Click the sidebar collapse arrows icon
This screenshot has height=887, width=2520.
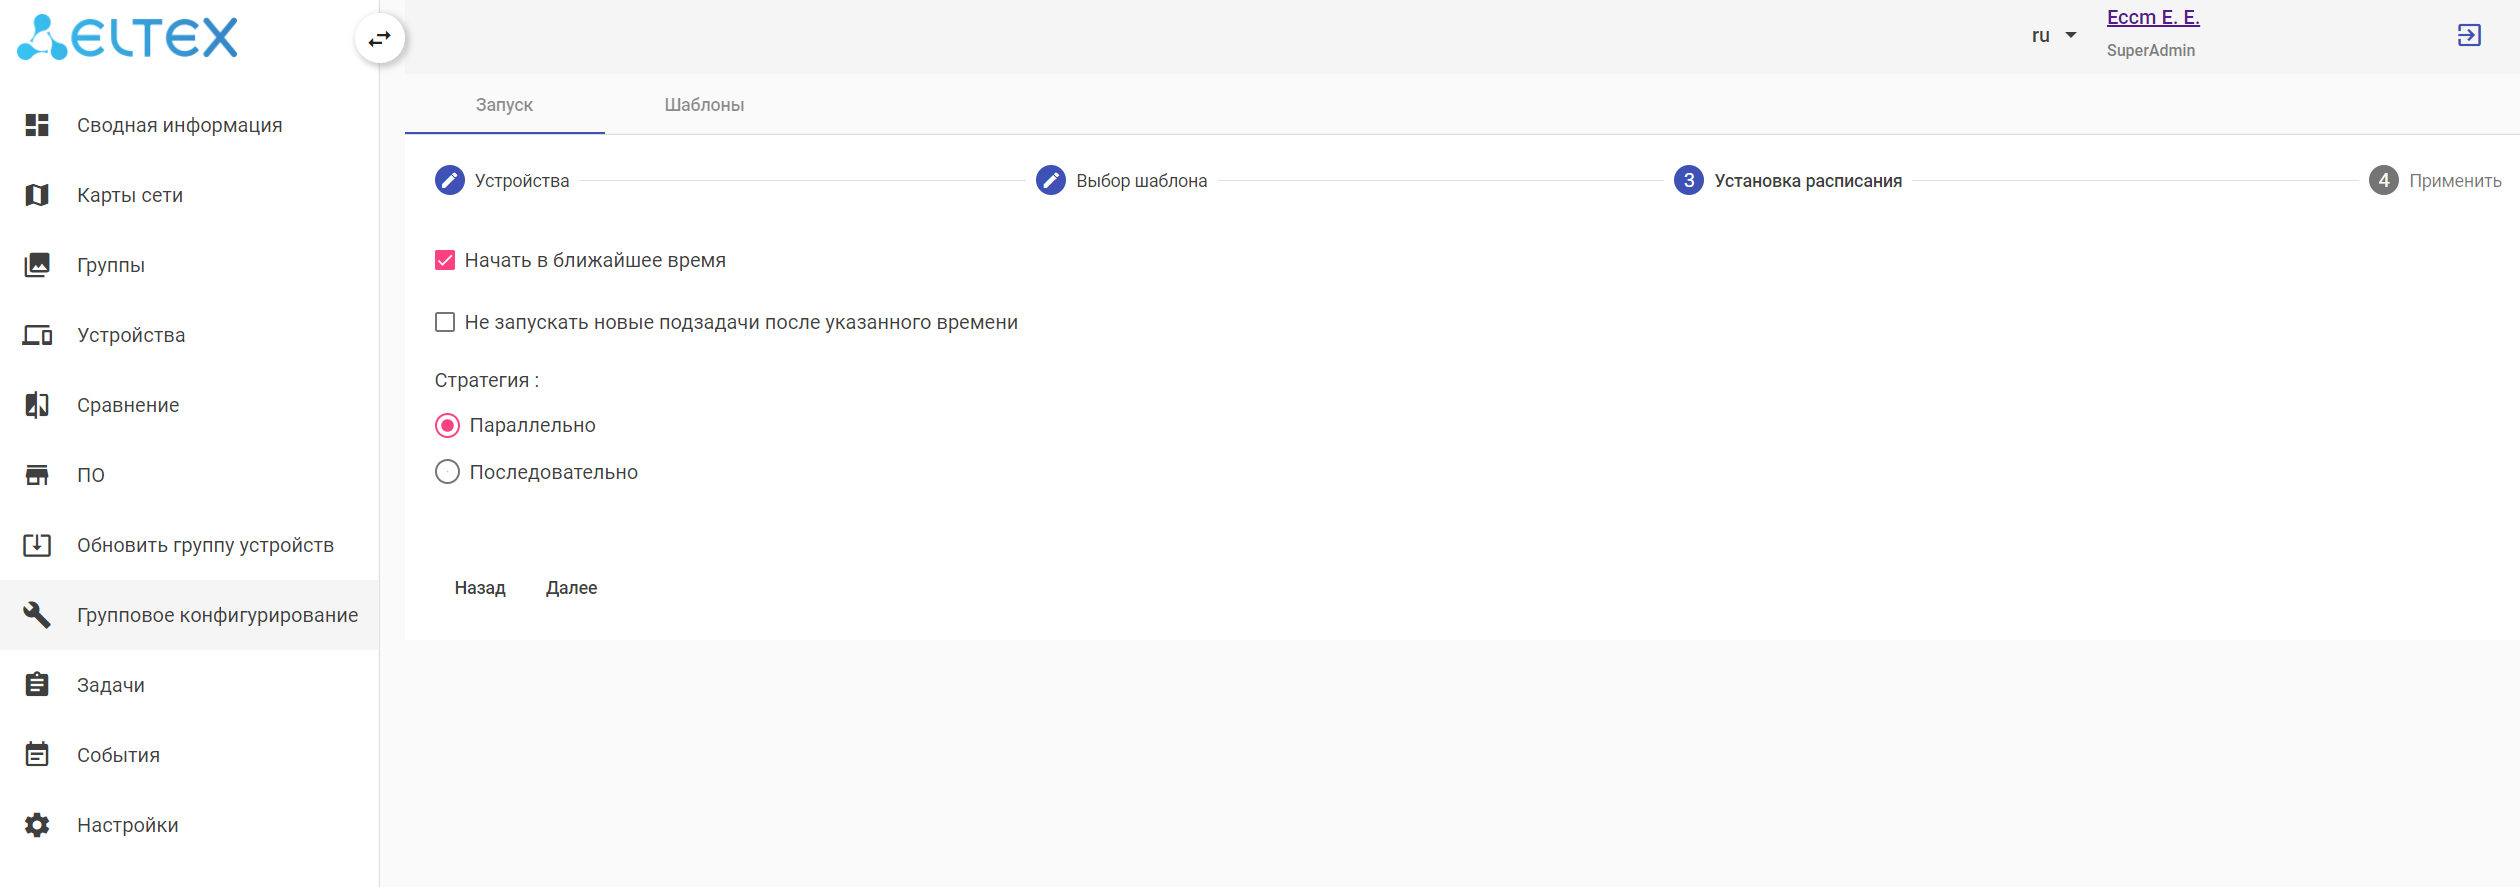coord(380,39)
